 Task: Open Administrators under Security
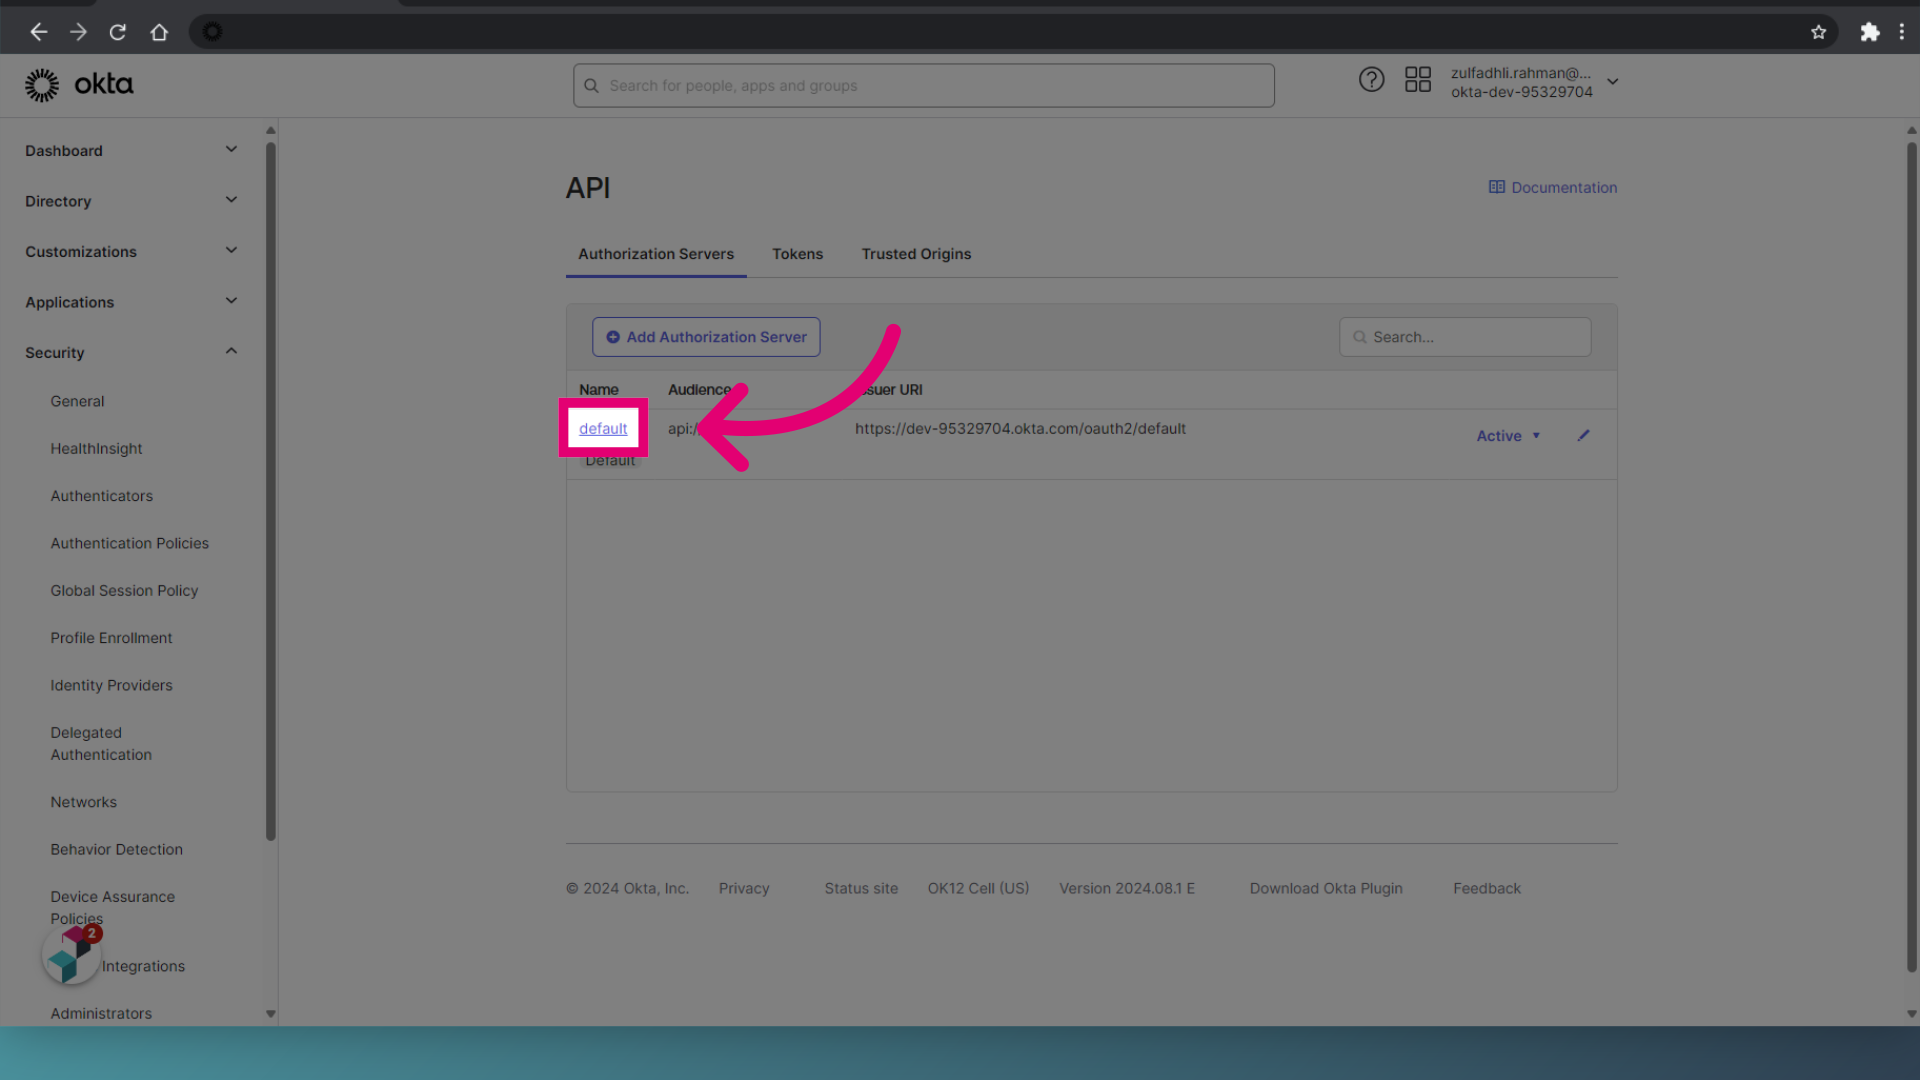point(101,1014)
